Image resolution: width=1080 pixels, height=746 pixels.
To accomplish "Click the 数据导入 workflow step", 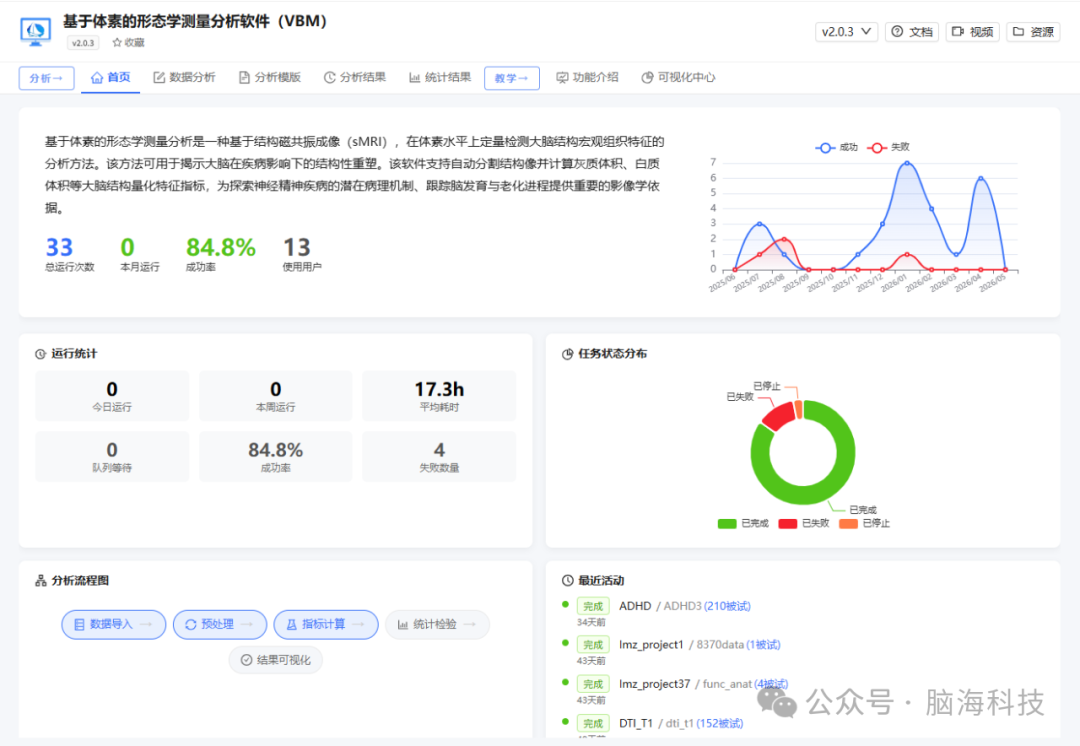I will click(x=114, y=625).
